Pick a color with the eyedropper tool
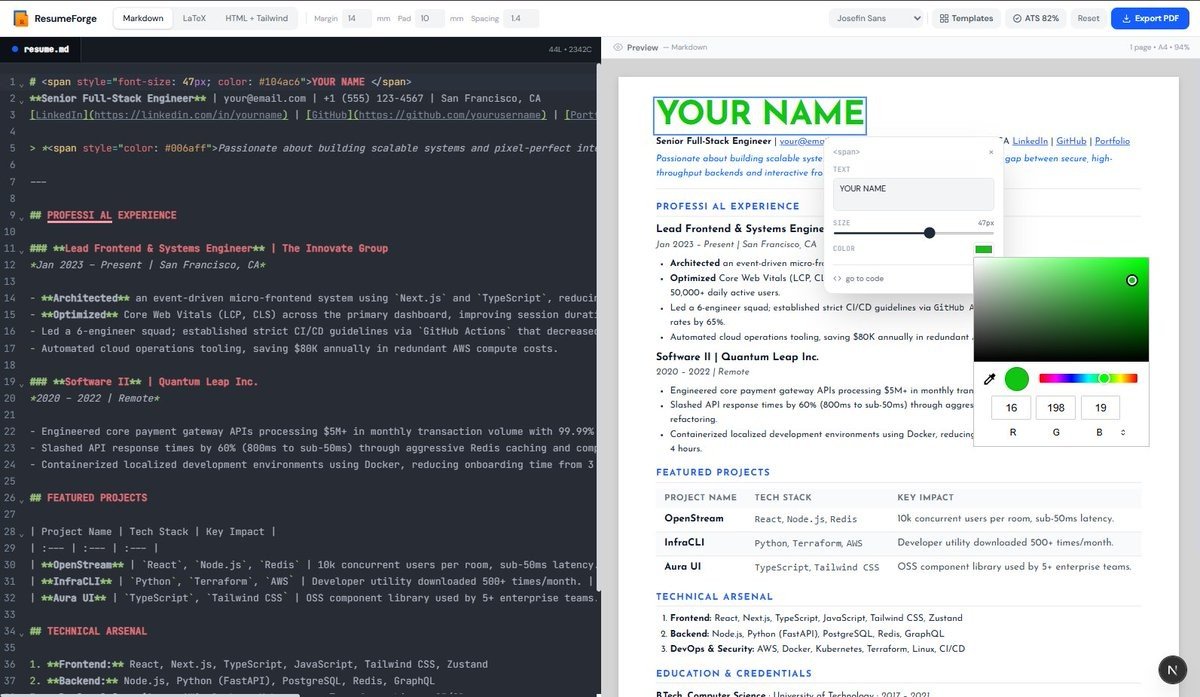This screenshot has height=697, width=1200. [x=990, y=379]
